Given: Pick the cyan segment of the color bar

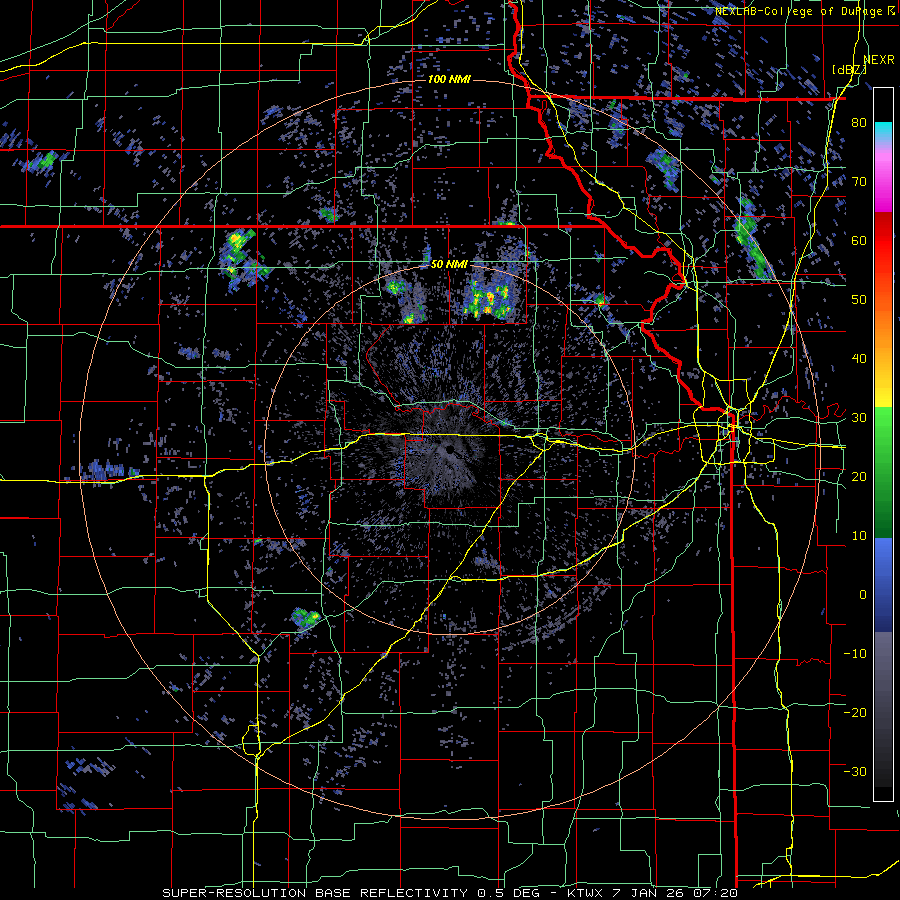Looking at the screenshot, I should pyautogui.click(x=883, y=133).
